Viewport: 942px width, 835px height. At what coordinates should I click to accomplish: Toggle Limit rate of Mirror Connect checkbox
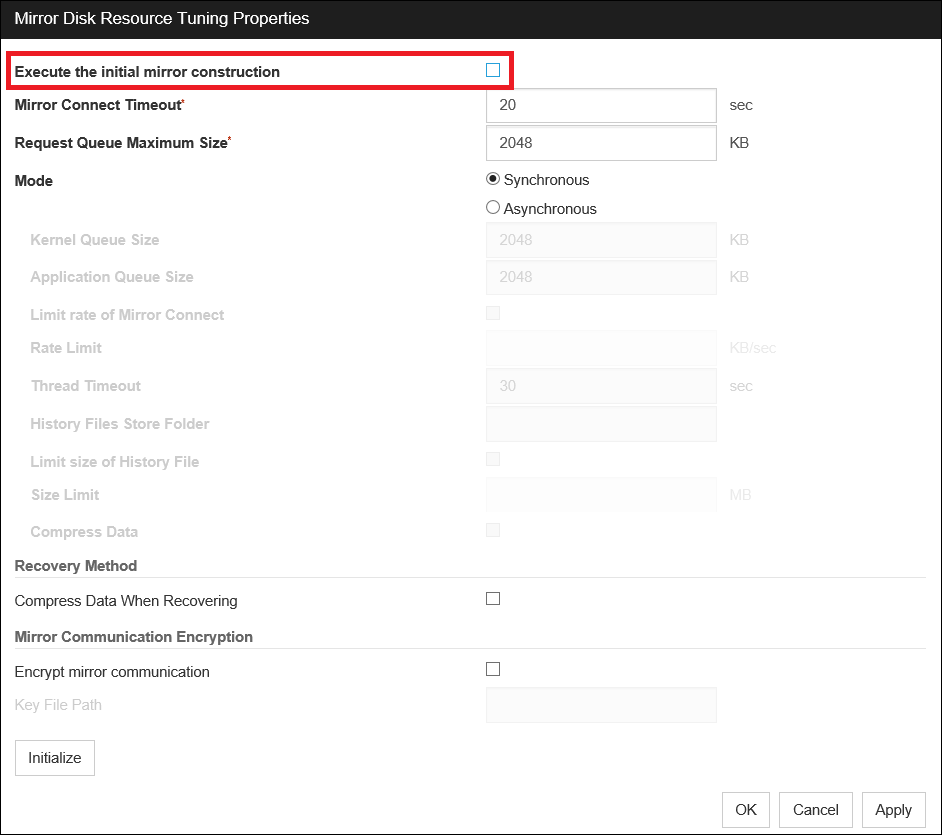pos(492,313)
